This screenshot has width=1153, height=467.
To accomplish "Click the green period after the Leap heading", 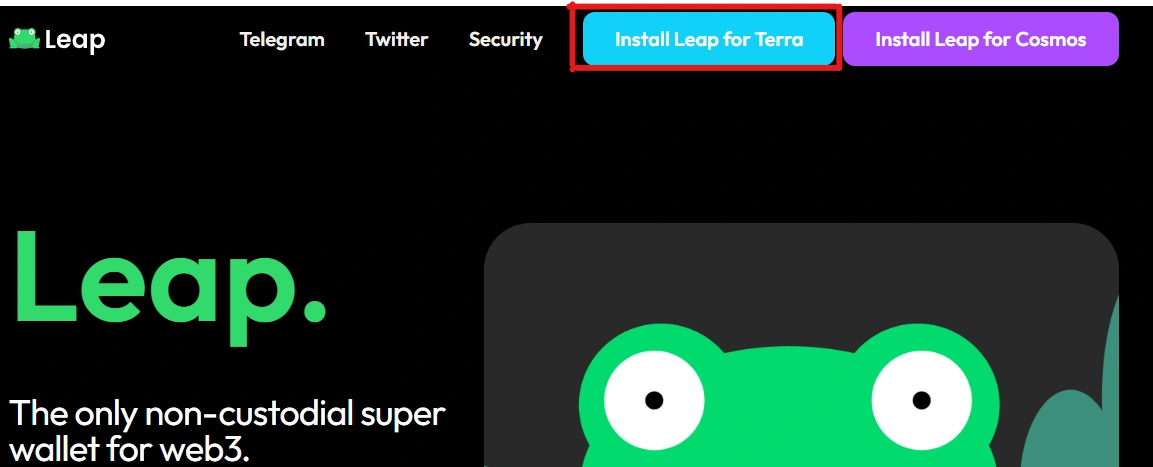I will point(313,310).
